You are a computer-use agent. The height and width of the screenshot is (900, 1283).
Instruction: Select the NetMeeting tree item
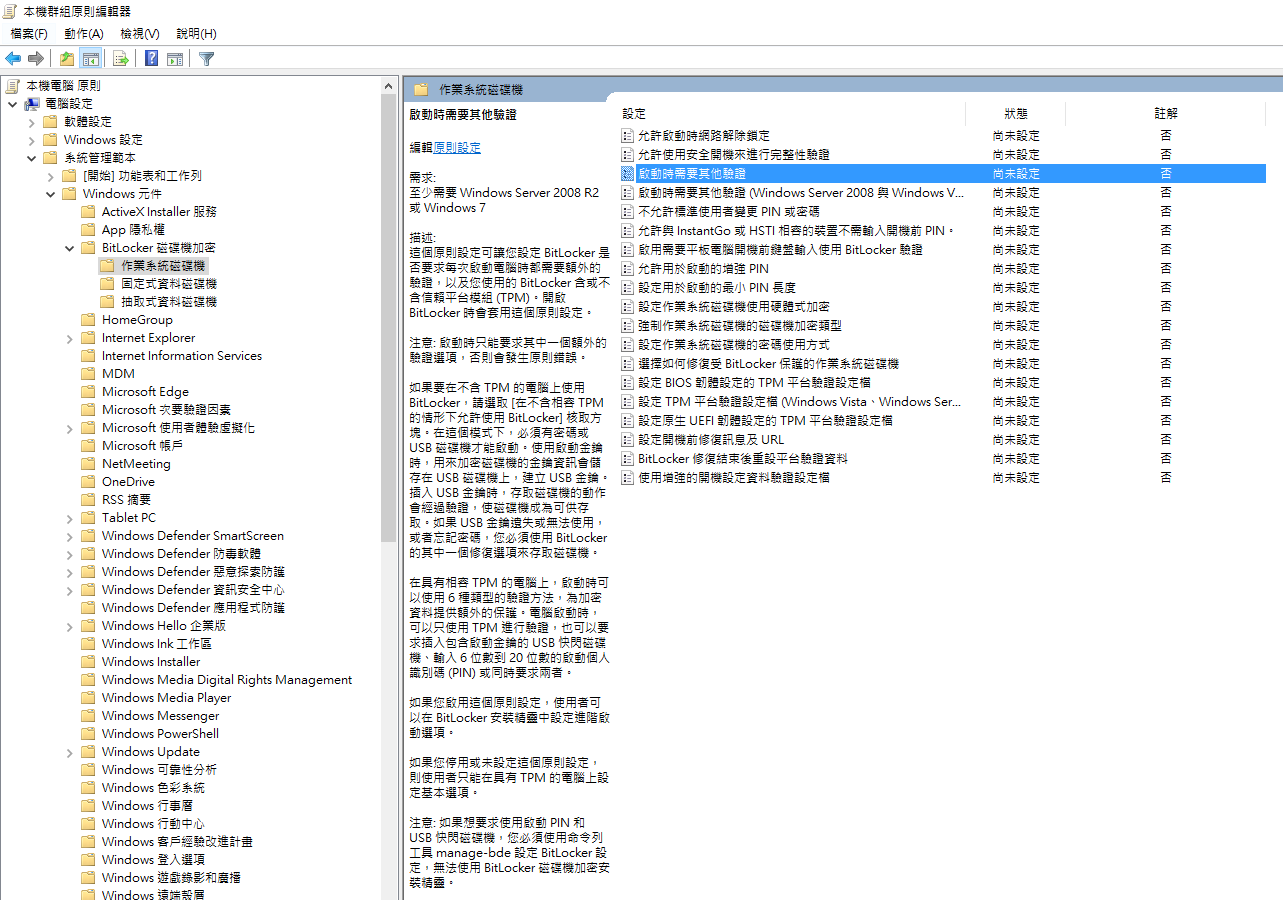(x=136, y=464)
